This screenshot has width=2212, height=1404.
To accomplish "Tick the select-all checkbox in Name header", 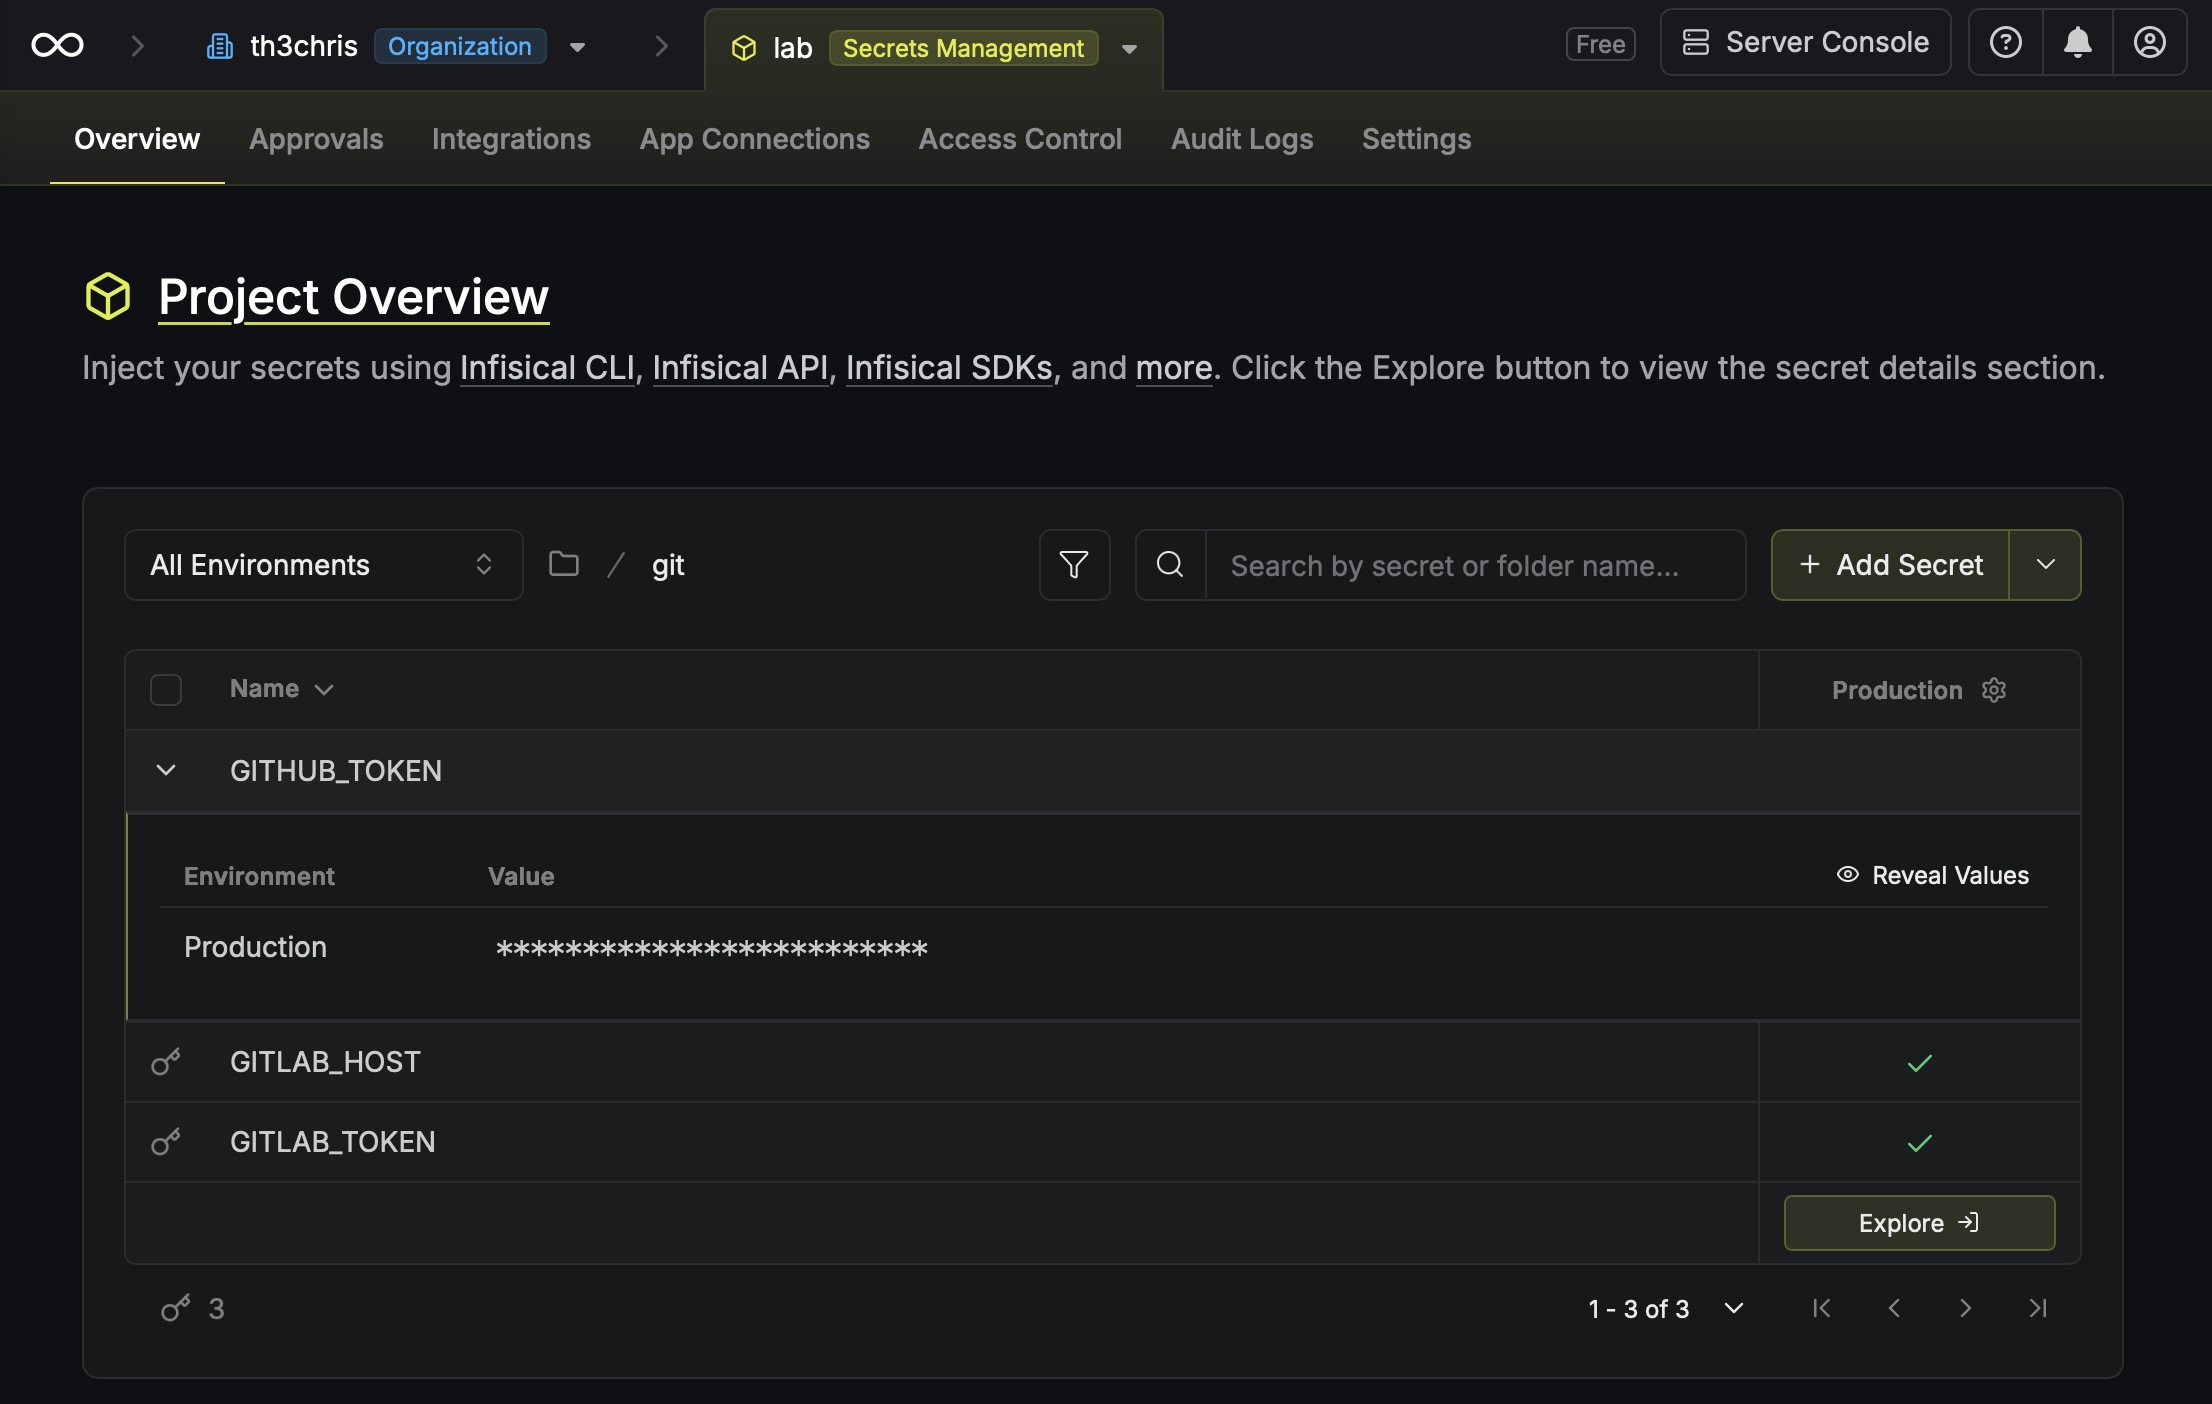I will (x=166, y=690).
